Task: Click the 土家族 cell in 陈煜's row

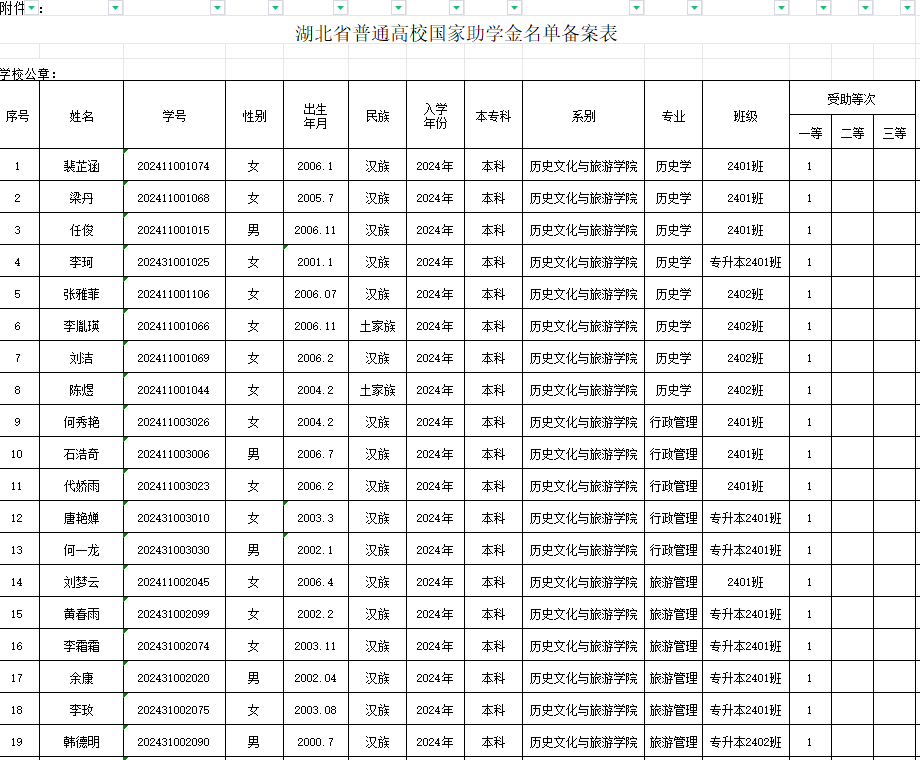Action: (x=377, y=390)
